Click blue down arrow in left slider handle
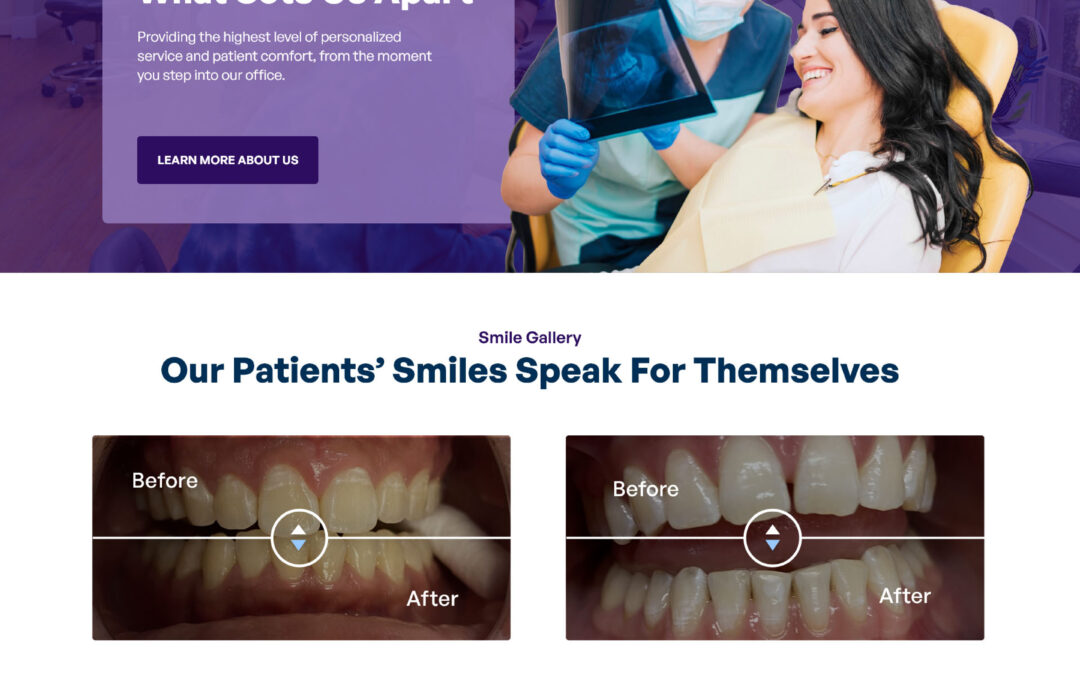Image resolution: width=1080 pixels, height=675 pixels. coord(298,546)
